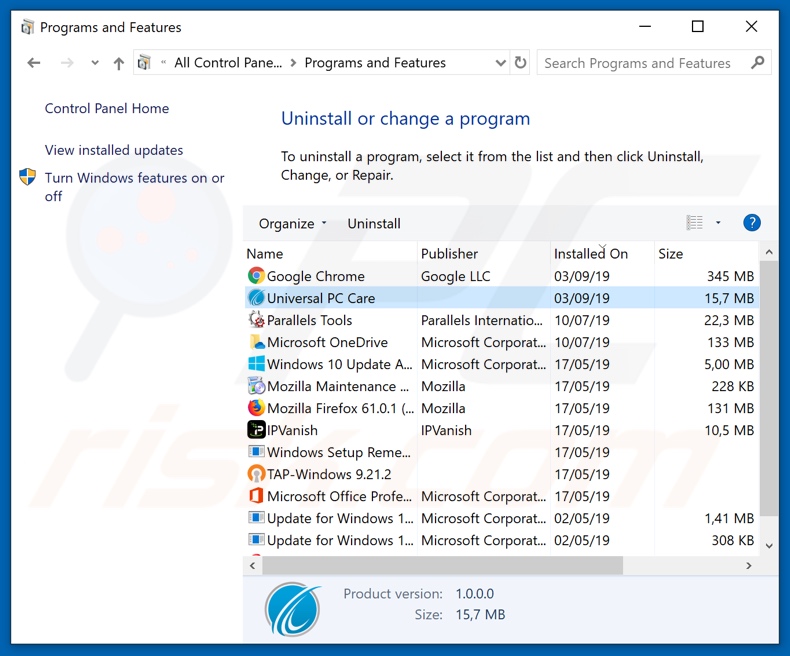Click the Windows Setup Remediation icon

pos(256,452)
